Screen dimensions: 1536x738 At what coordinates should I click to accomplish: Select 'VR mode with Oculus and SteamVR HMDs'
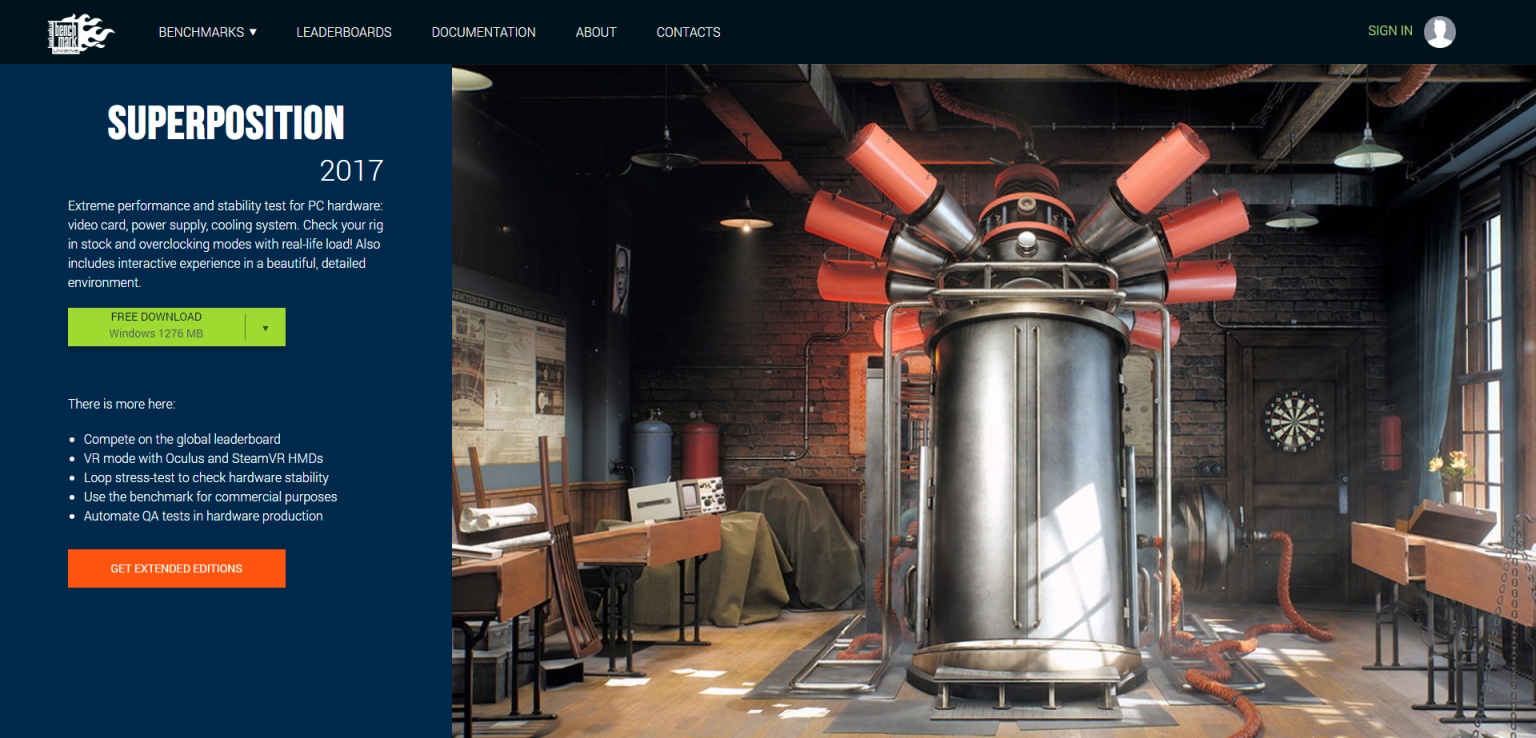[x=204, y=458]
